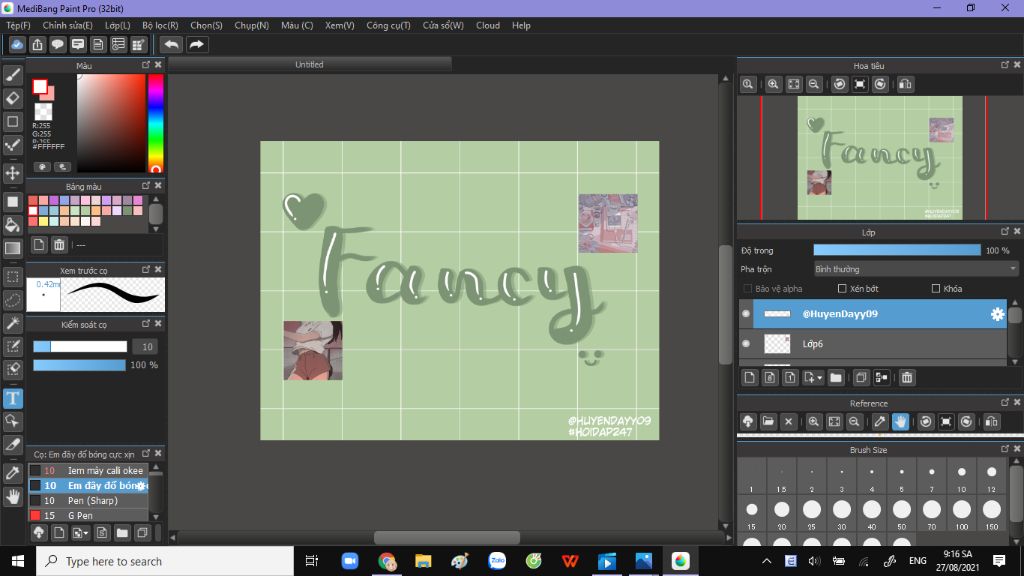Zoom out using the Hoa tiêu navigator

tap(814, 84)
